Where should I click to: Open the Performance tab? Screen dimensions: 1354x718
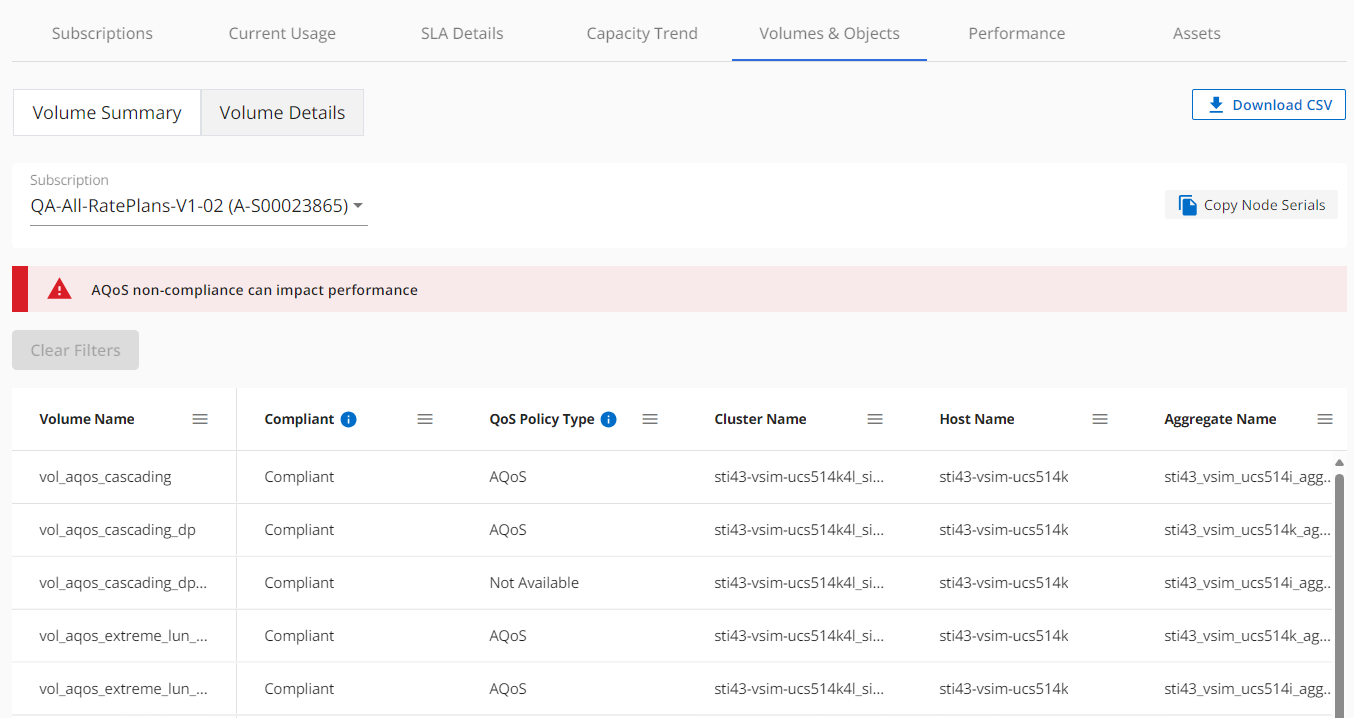(x=1016, y=33)
